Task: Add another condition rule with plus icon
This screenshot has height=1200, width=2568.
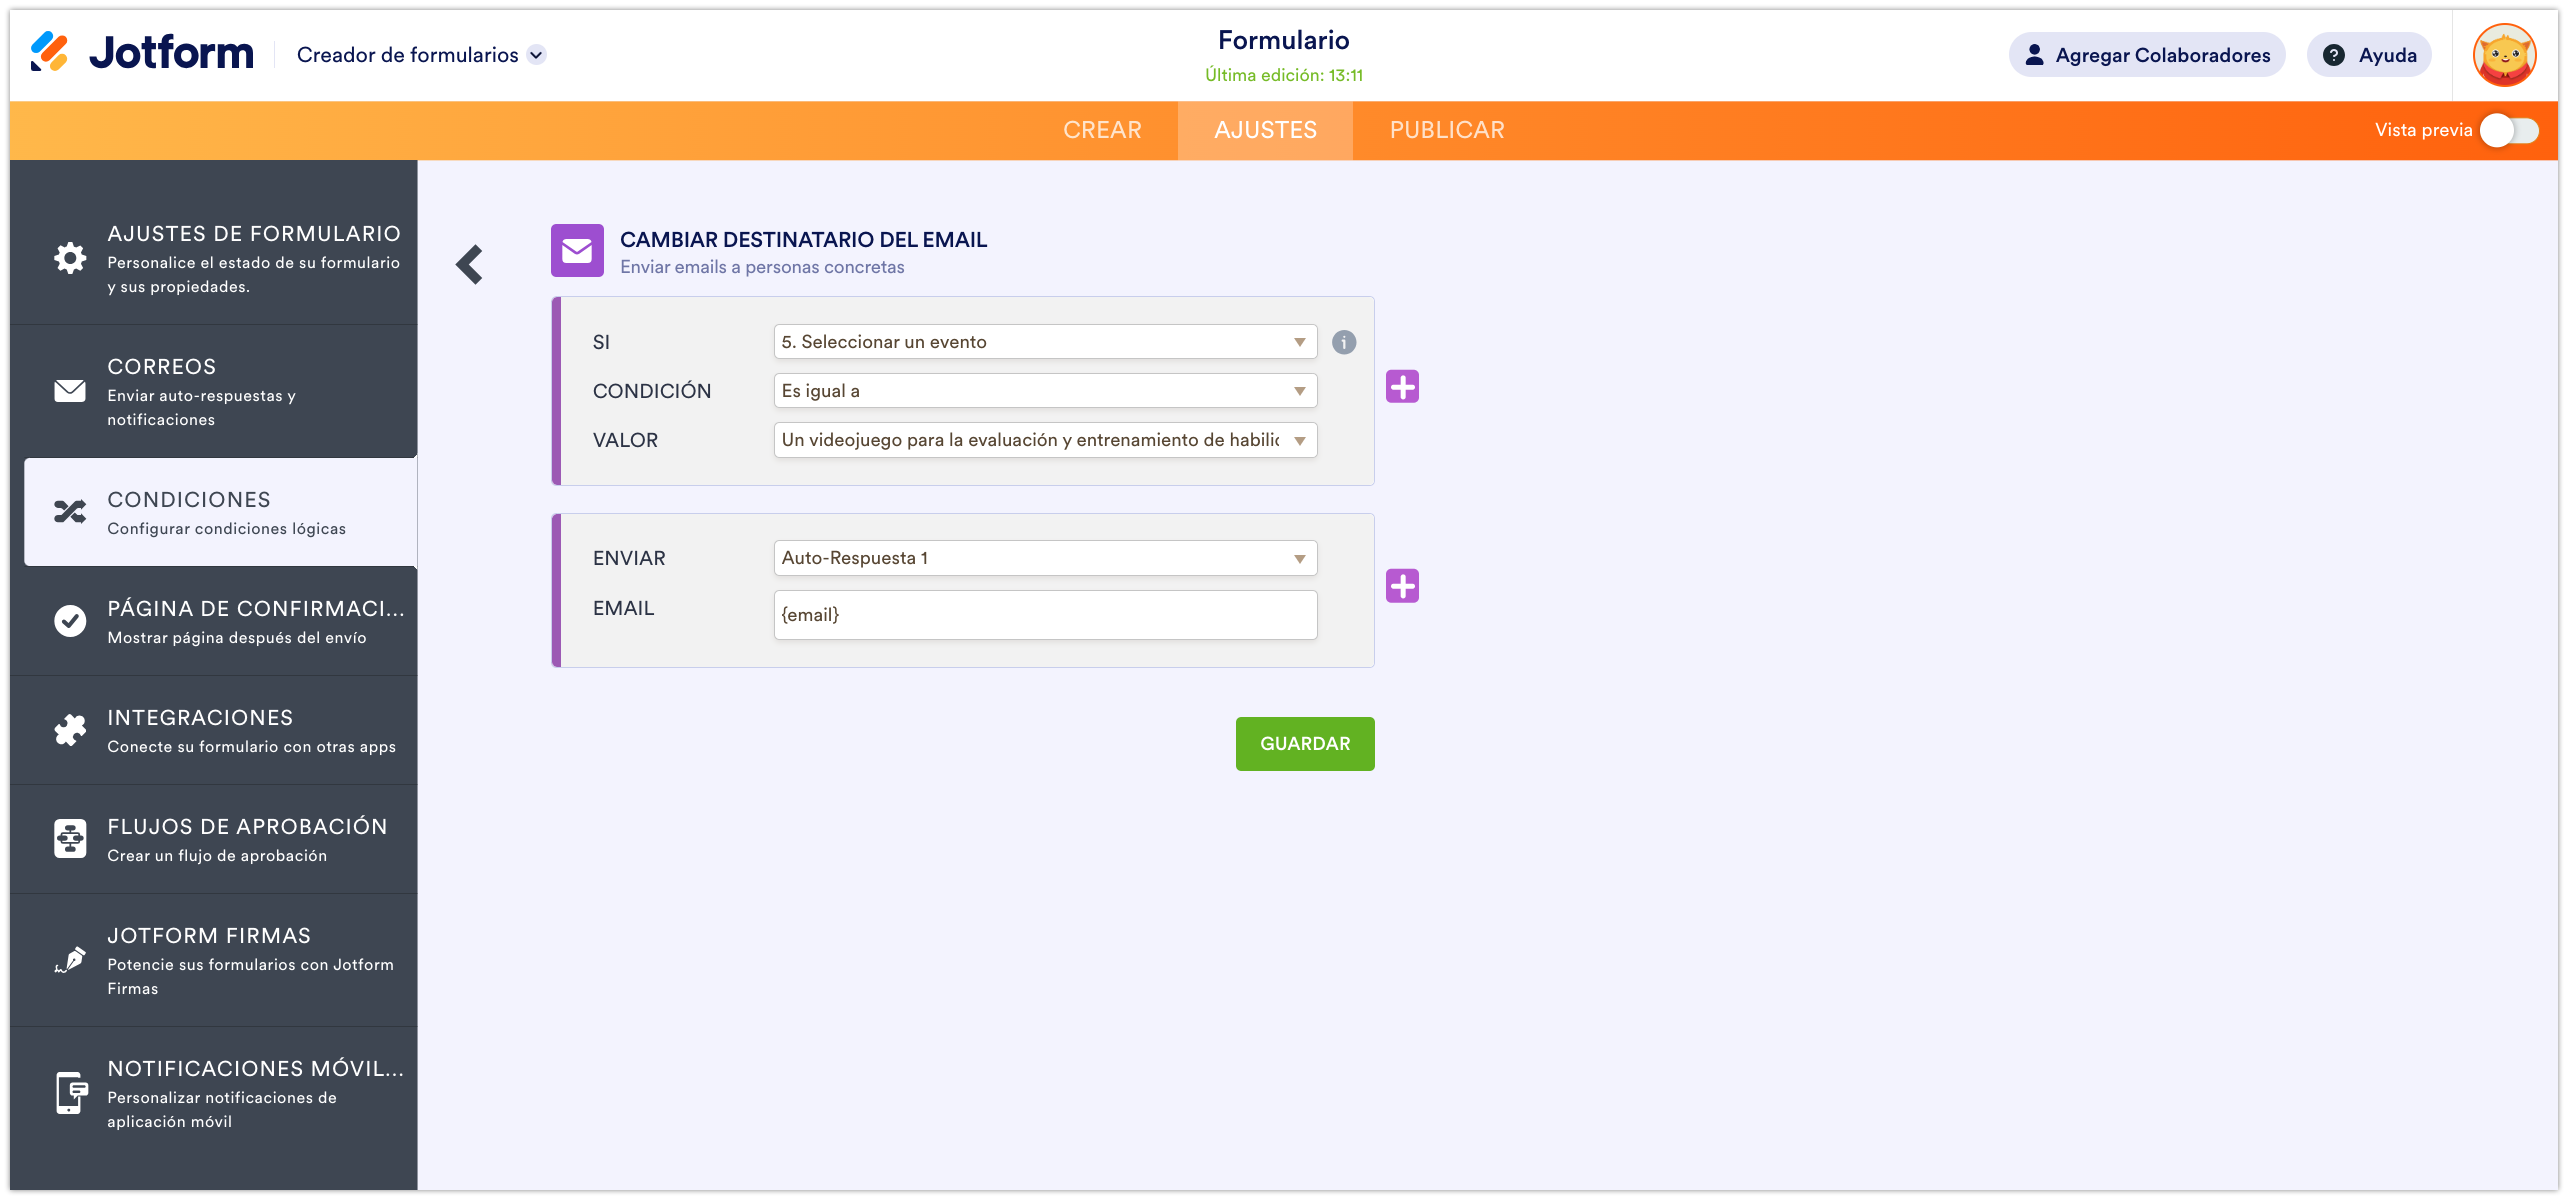Action: 1402,387
